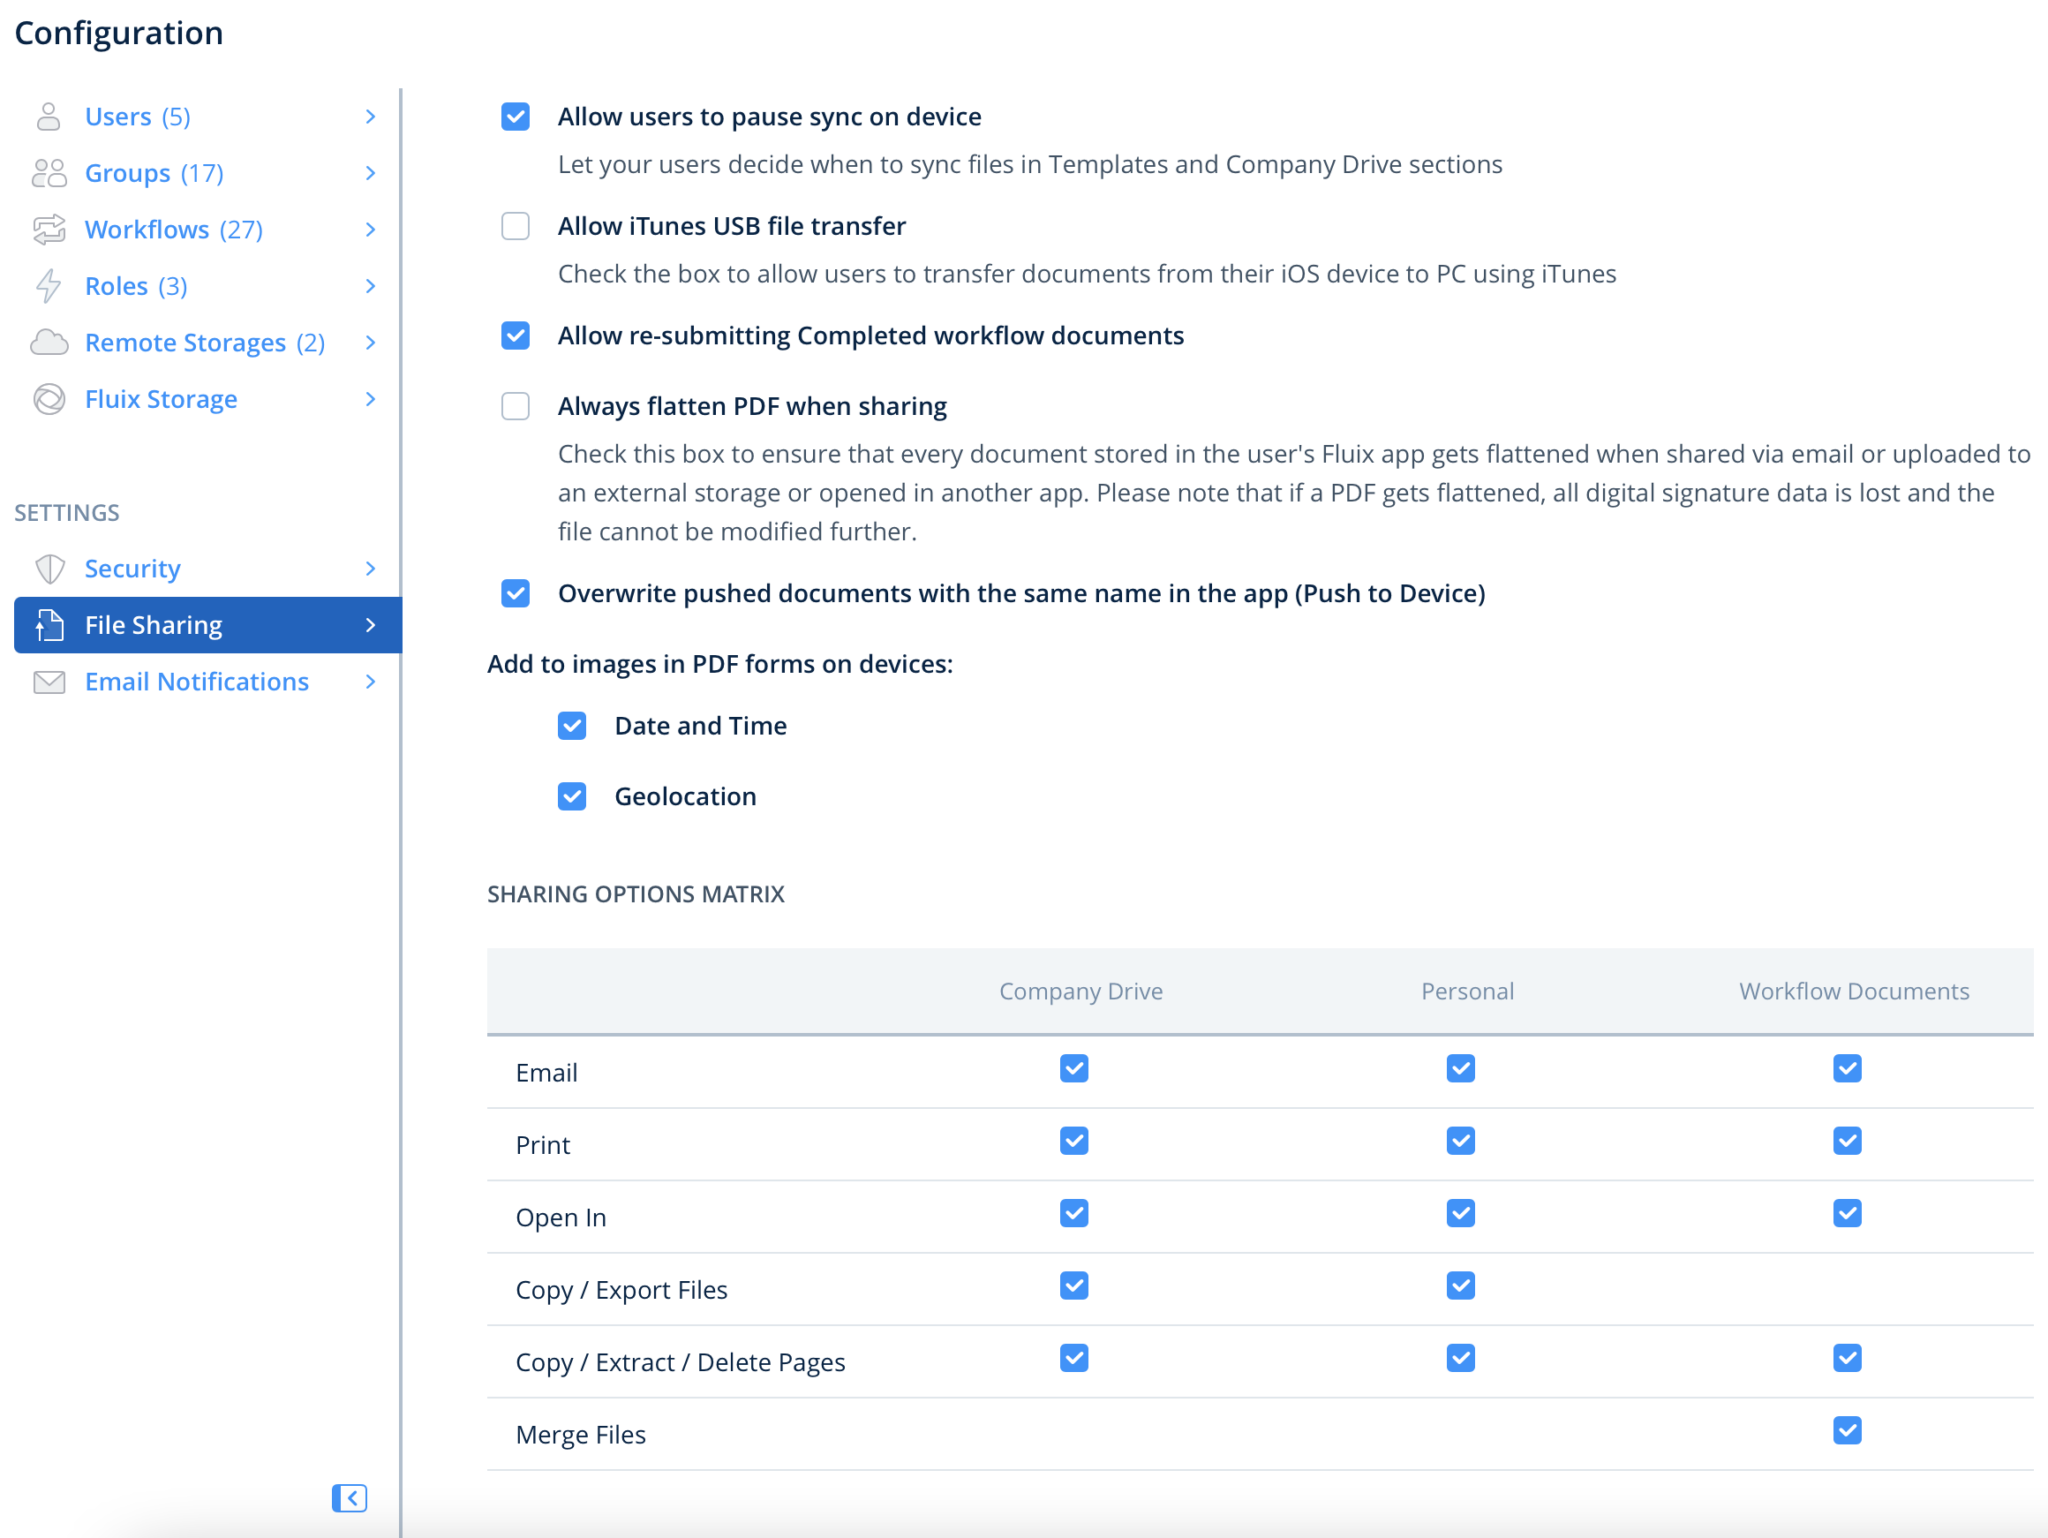Open Email Notifications settings

(x=196, y=682)
